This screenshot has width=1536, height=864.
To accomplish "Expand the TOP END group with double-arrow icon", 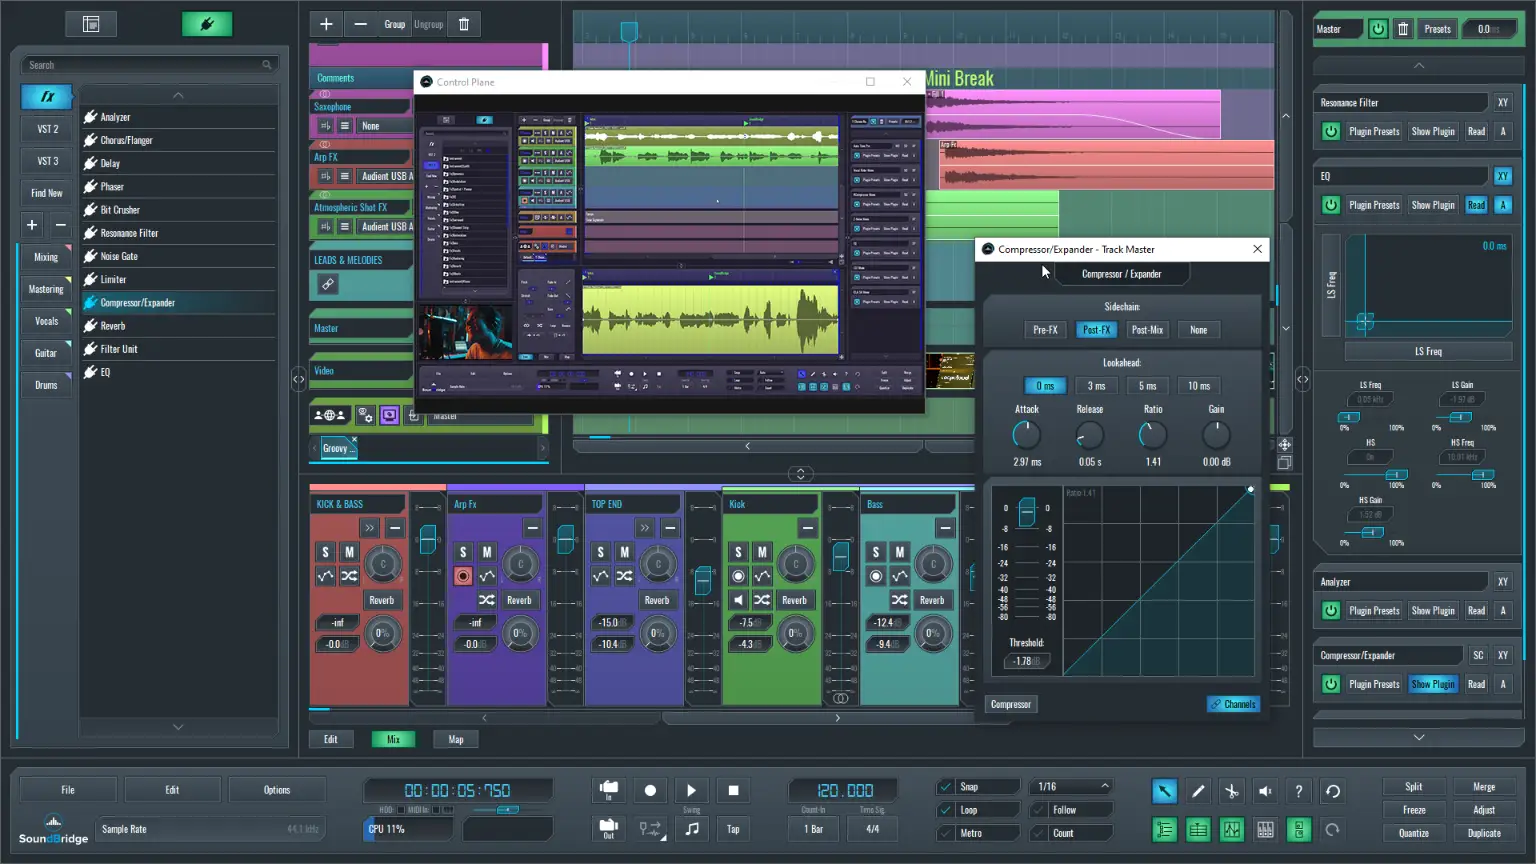I will pyautogui.click(x=645, y=528).
